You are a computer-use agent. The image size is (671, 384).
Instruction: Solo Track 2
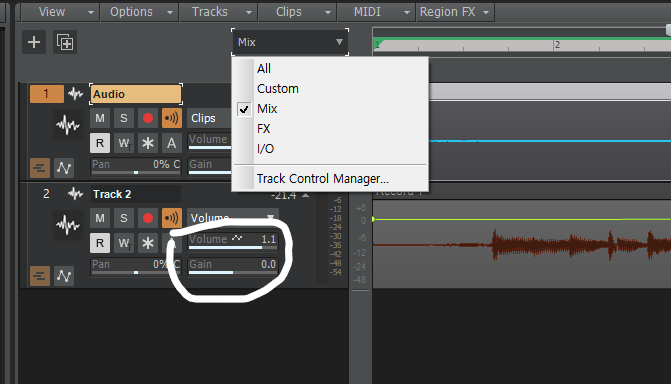(124, 218)
